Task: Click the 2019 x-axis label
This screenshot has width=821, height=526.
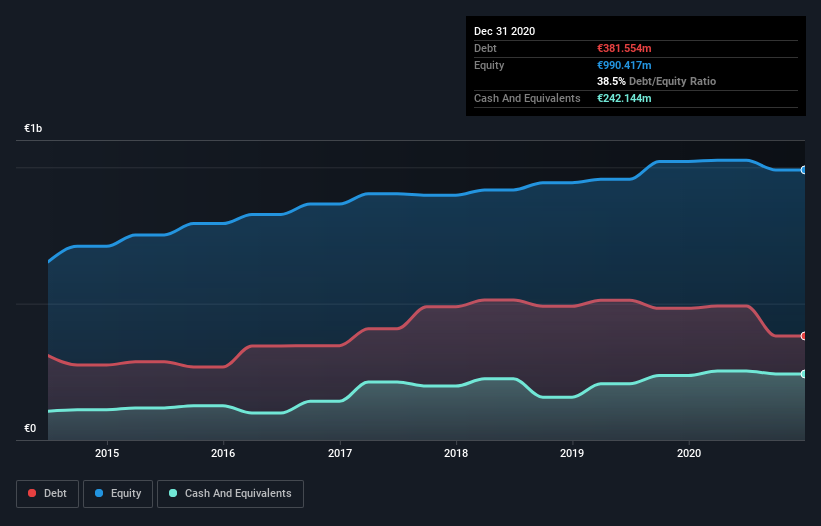Action: [572, 453]
